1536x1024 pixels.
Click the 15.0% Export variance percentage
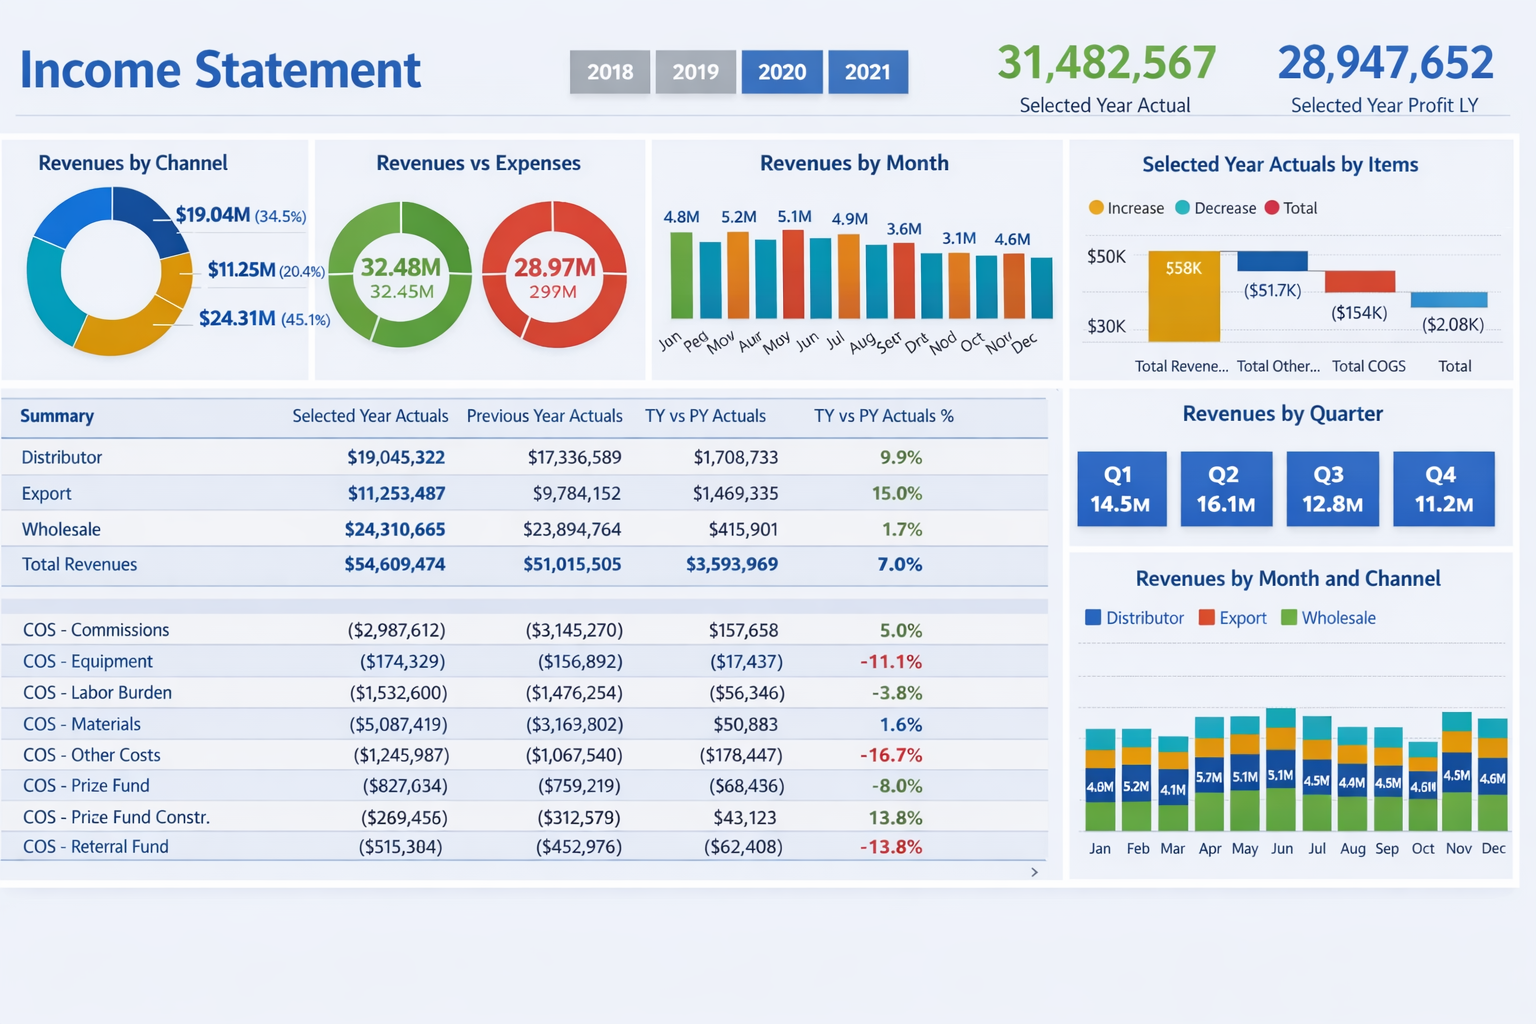(897, 493)
